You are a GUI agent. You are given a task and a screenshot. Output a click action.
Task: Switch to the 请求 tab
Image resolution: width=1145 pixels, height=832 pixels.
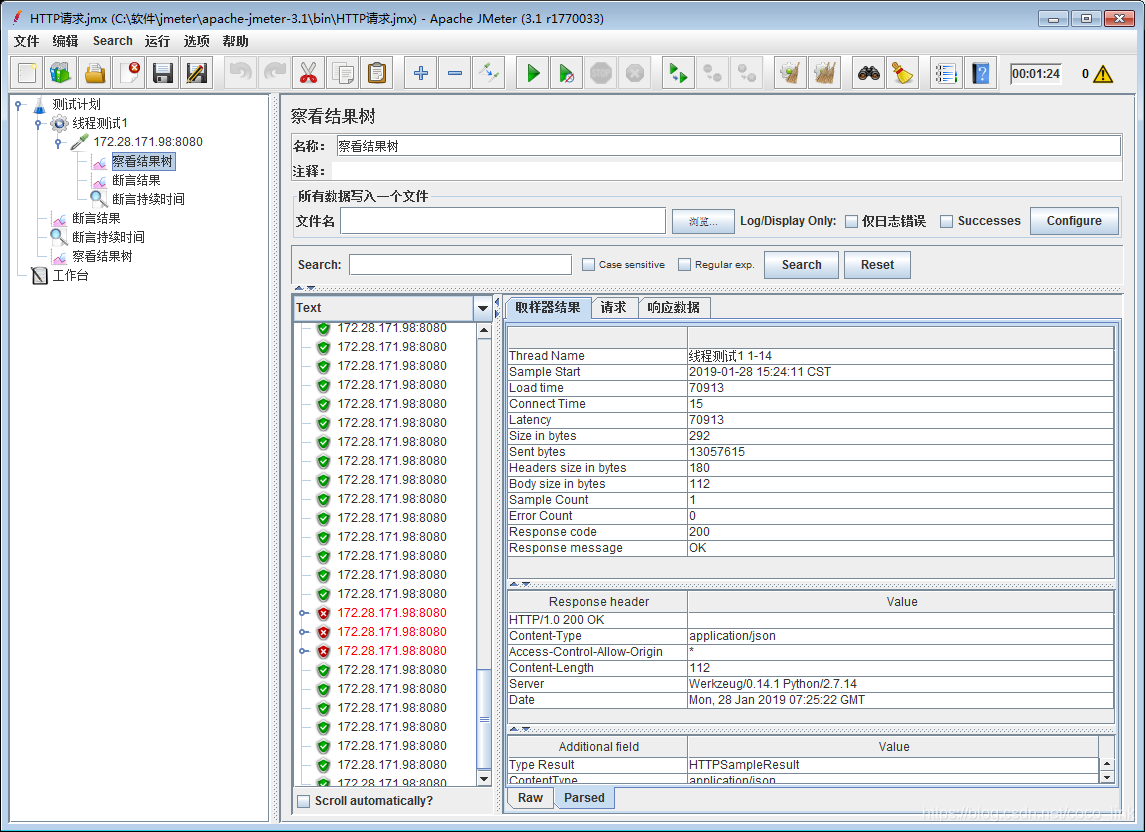tap(613, 308)
